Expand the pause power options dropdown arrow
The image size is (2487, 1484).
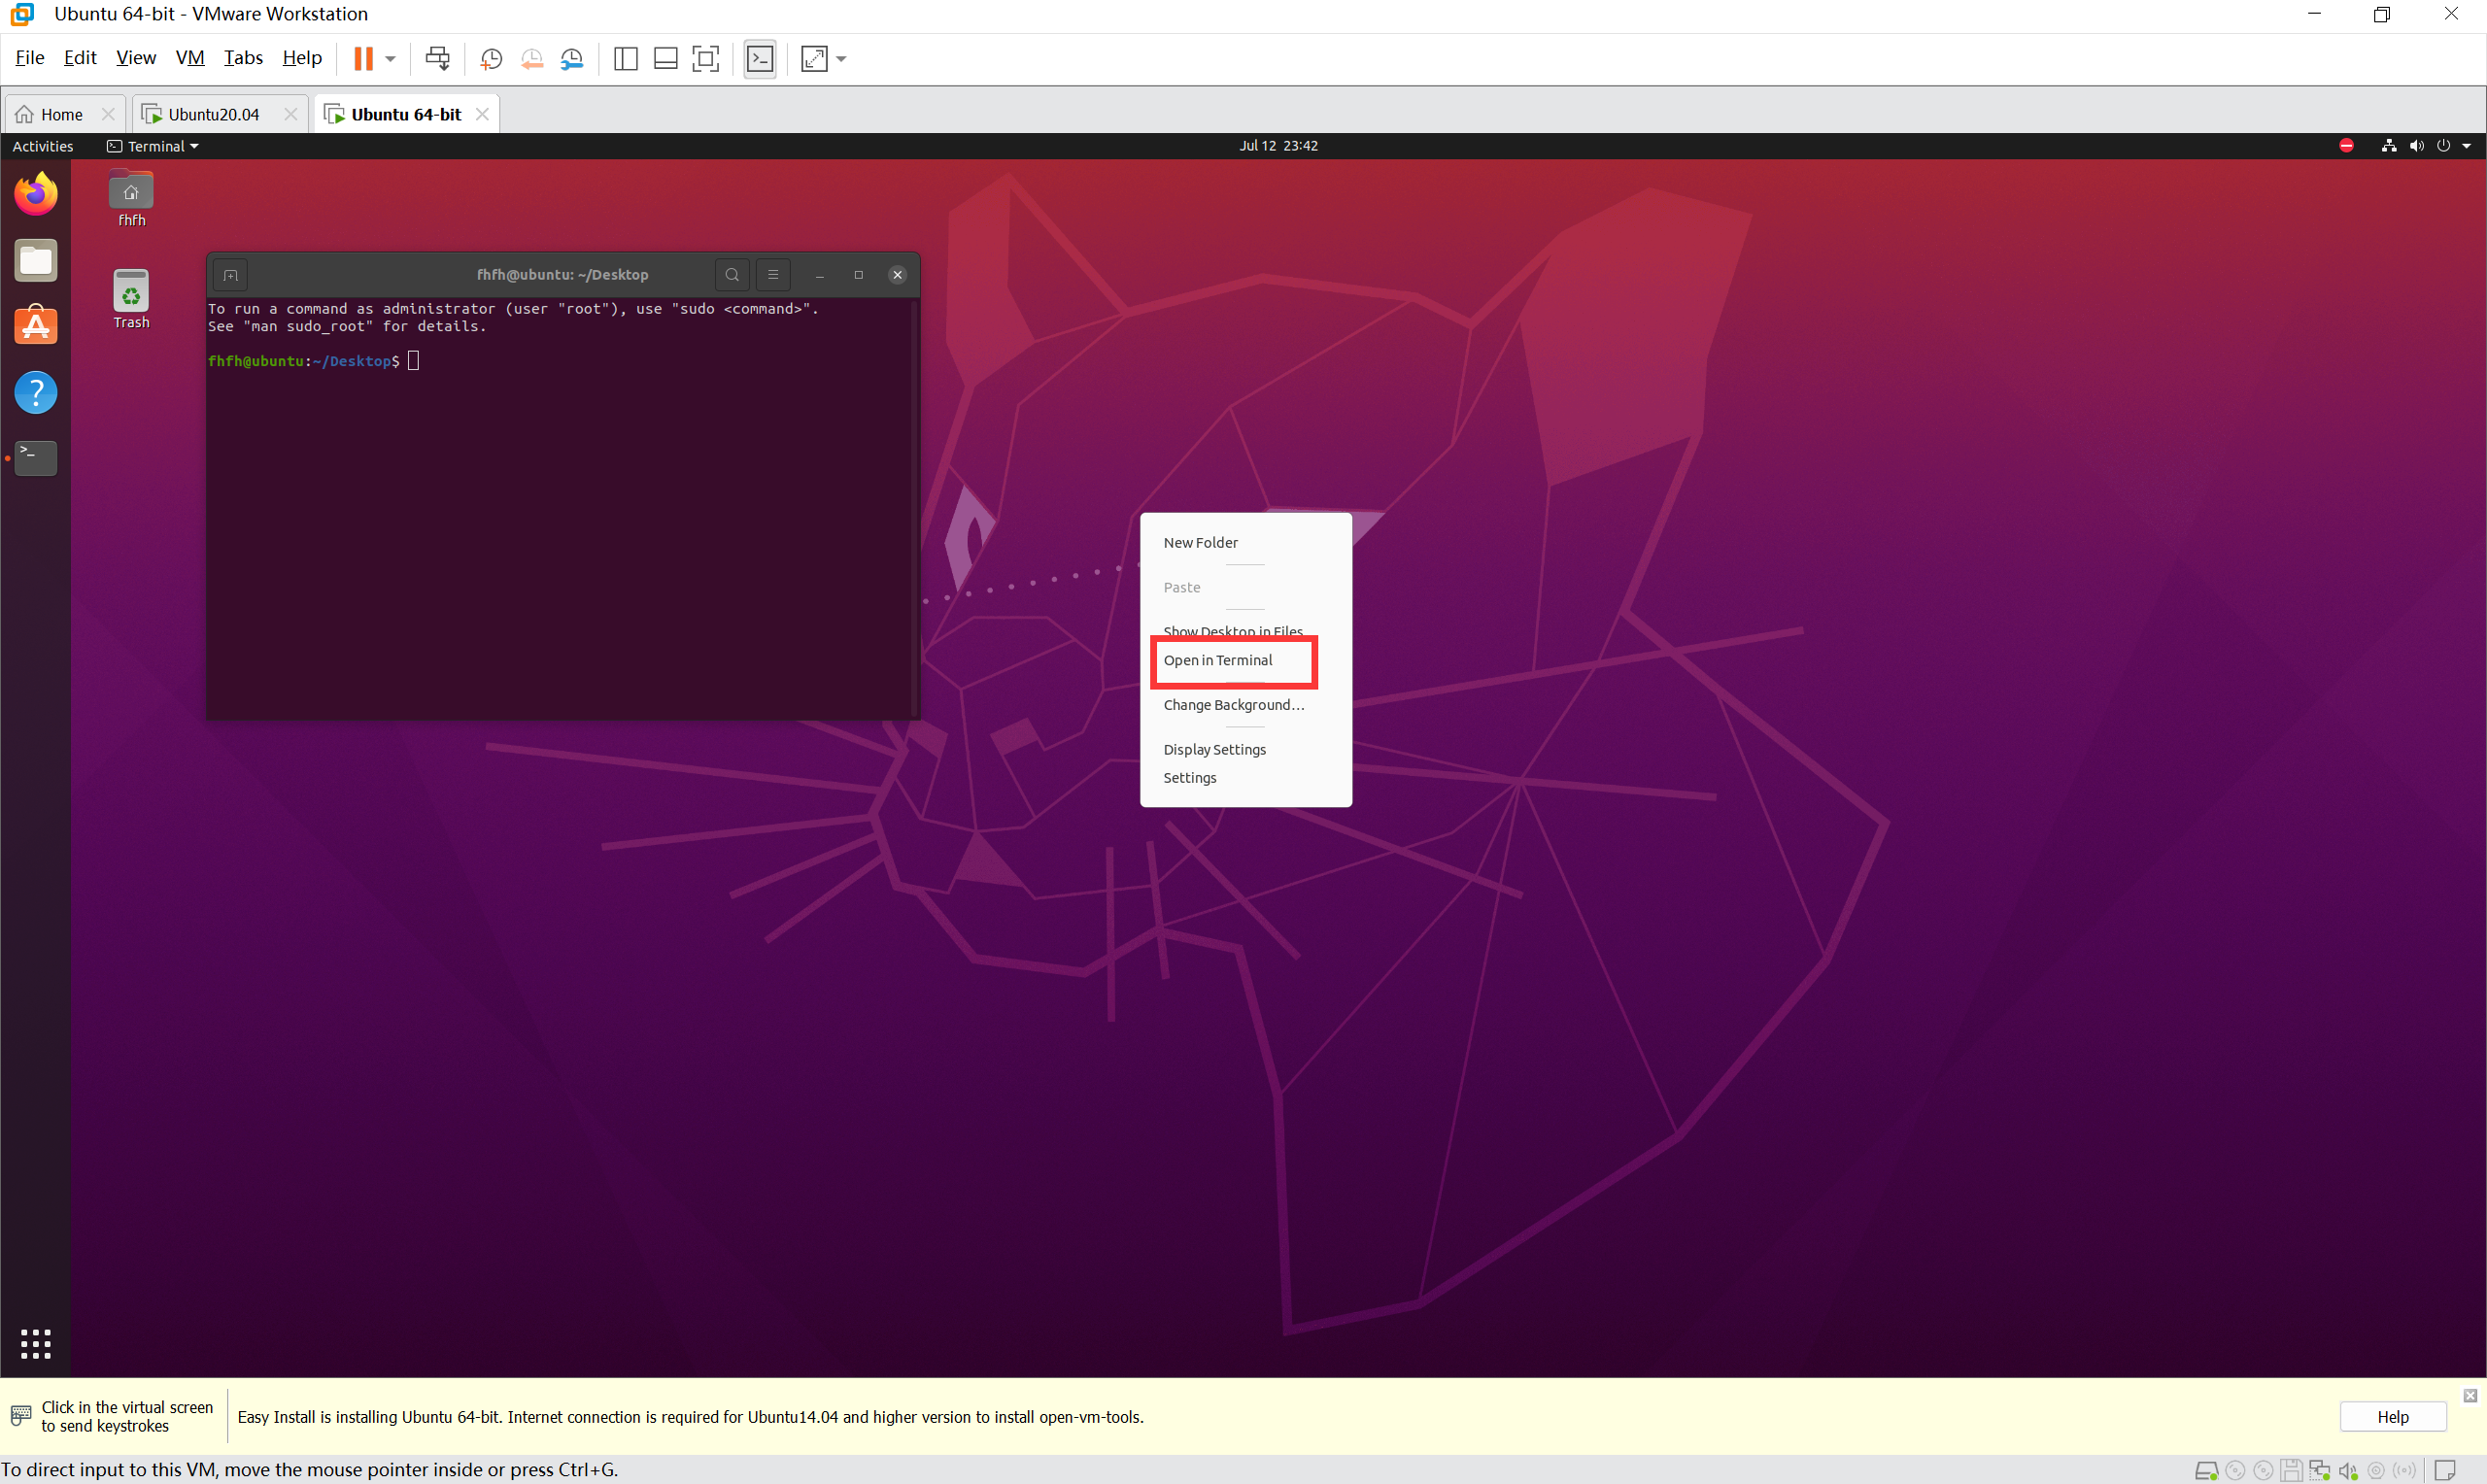pyautogui.click(x=391, y=59)
